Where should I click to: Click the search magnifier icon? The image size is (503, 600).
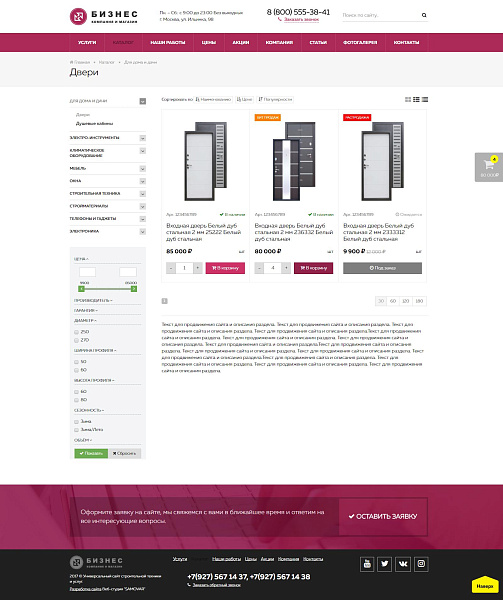coord(424,15)
